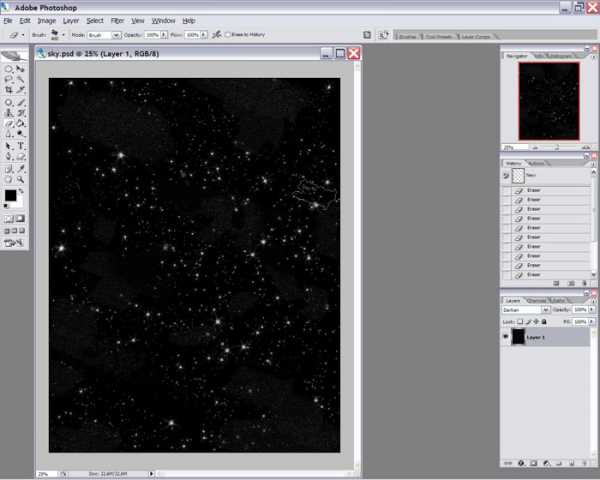
Task: Hide Layer 1 using eye icon
Action: [507, 338]
